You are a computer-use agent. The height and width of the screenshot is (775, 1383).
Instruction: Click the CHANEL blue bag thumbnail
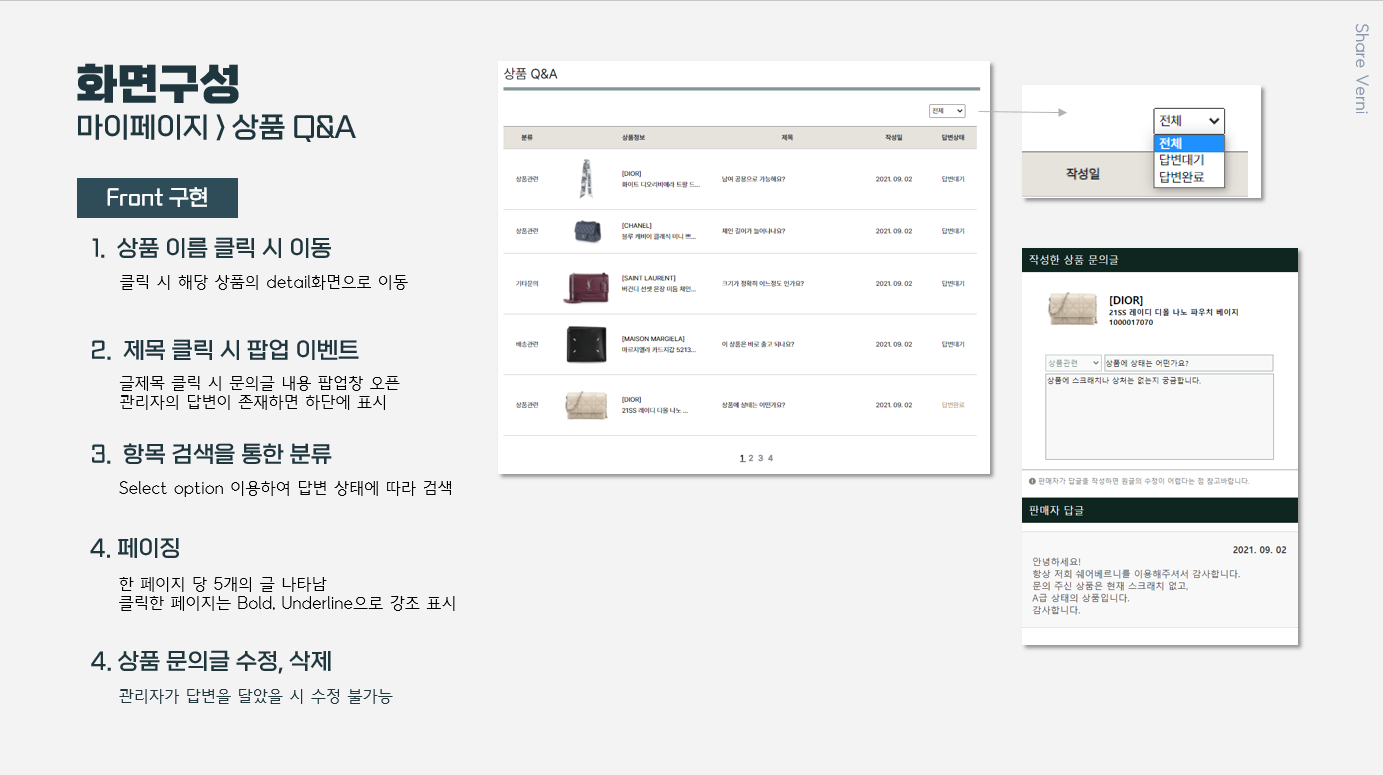(588, 231)
